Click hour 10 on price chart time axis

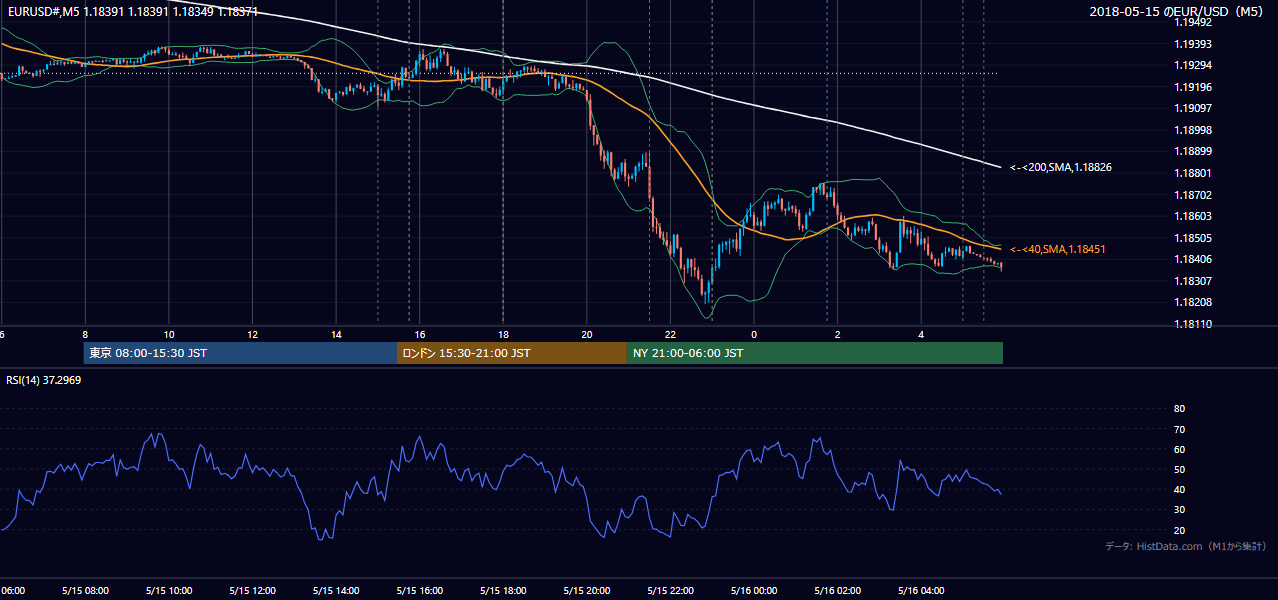tap(169, 334)
